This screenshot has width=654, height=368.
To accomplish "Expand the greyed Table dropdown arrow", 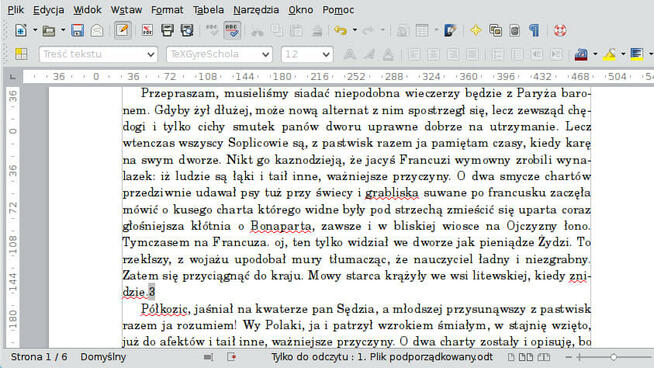I will click(436, 30).
